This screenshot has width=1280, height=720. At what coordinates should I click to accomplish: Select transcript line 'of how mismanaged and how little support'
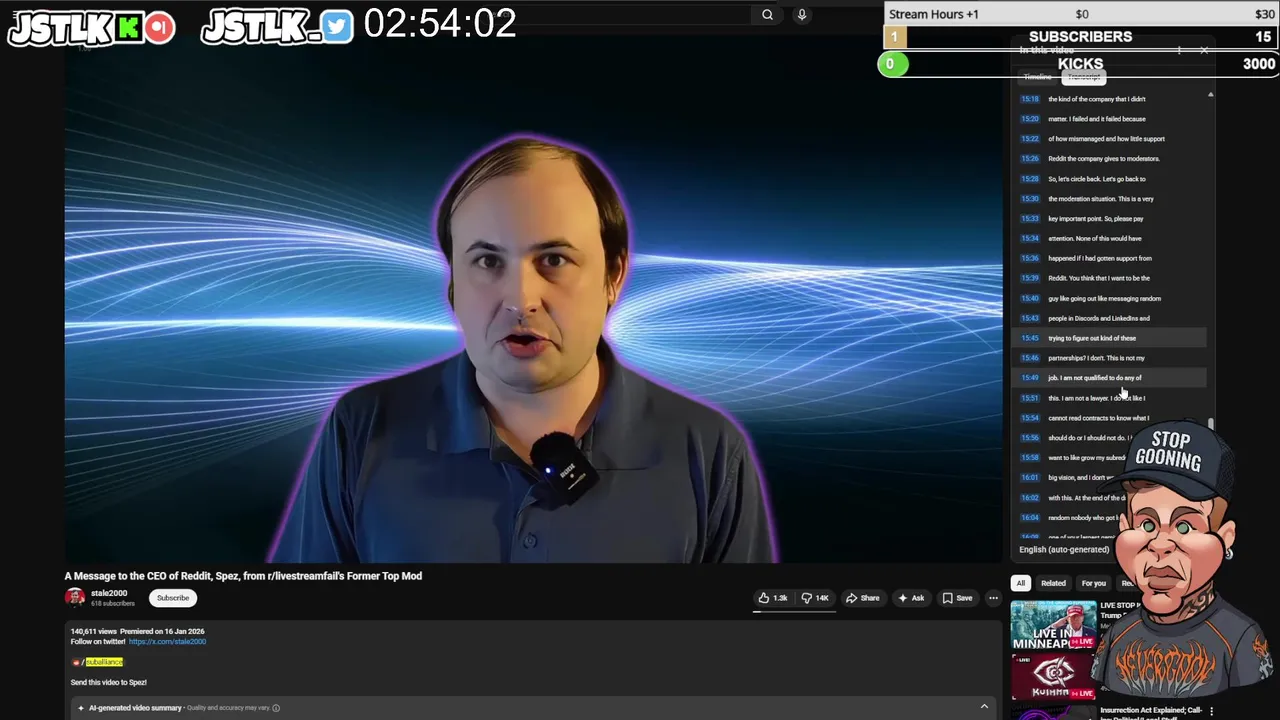[x=1106, y=139]
